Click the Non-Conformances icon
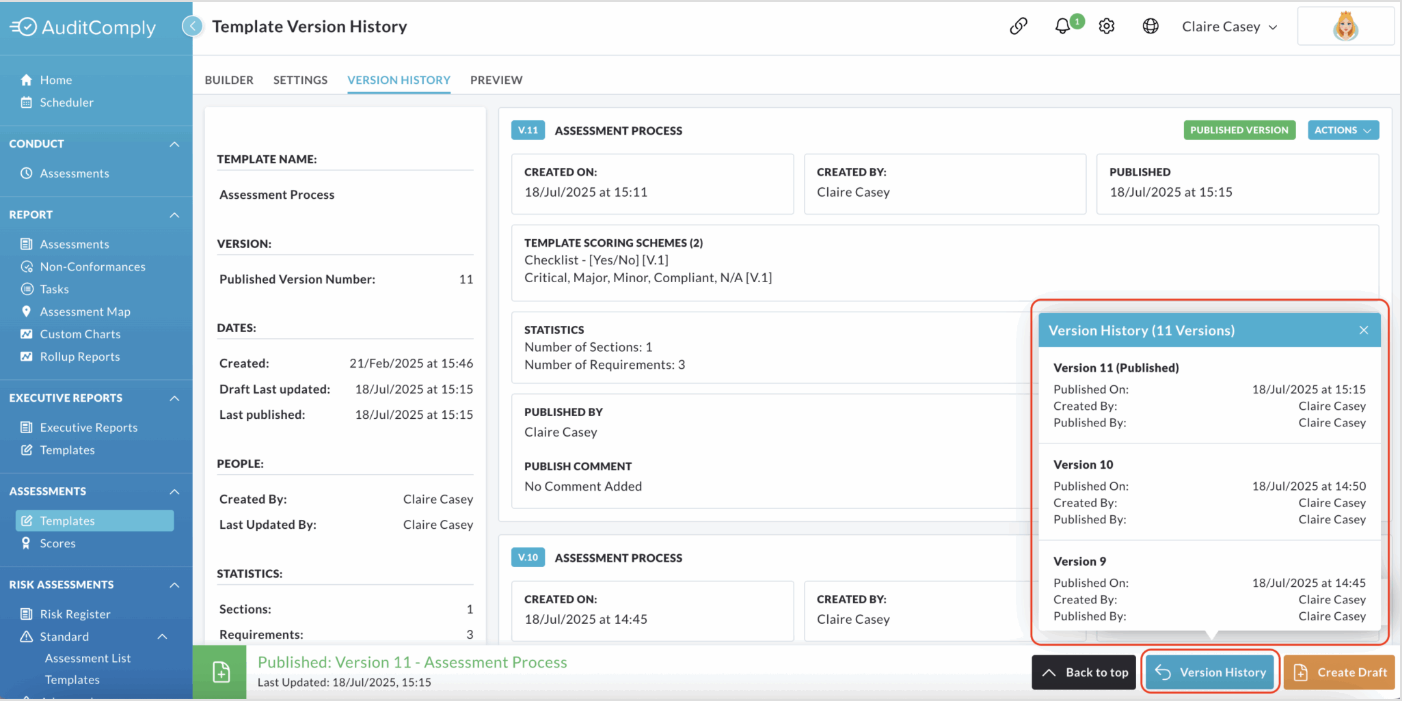 point(27,267)
